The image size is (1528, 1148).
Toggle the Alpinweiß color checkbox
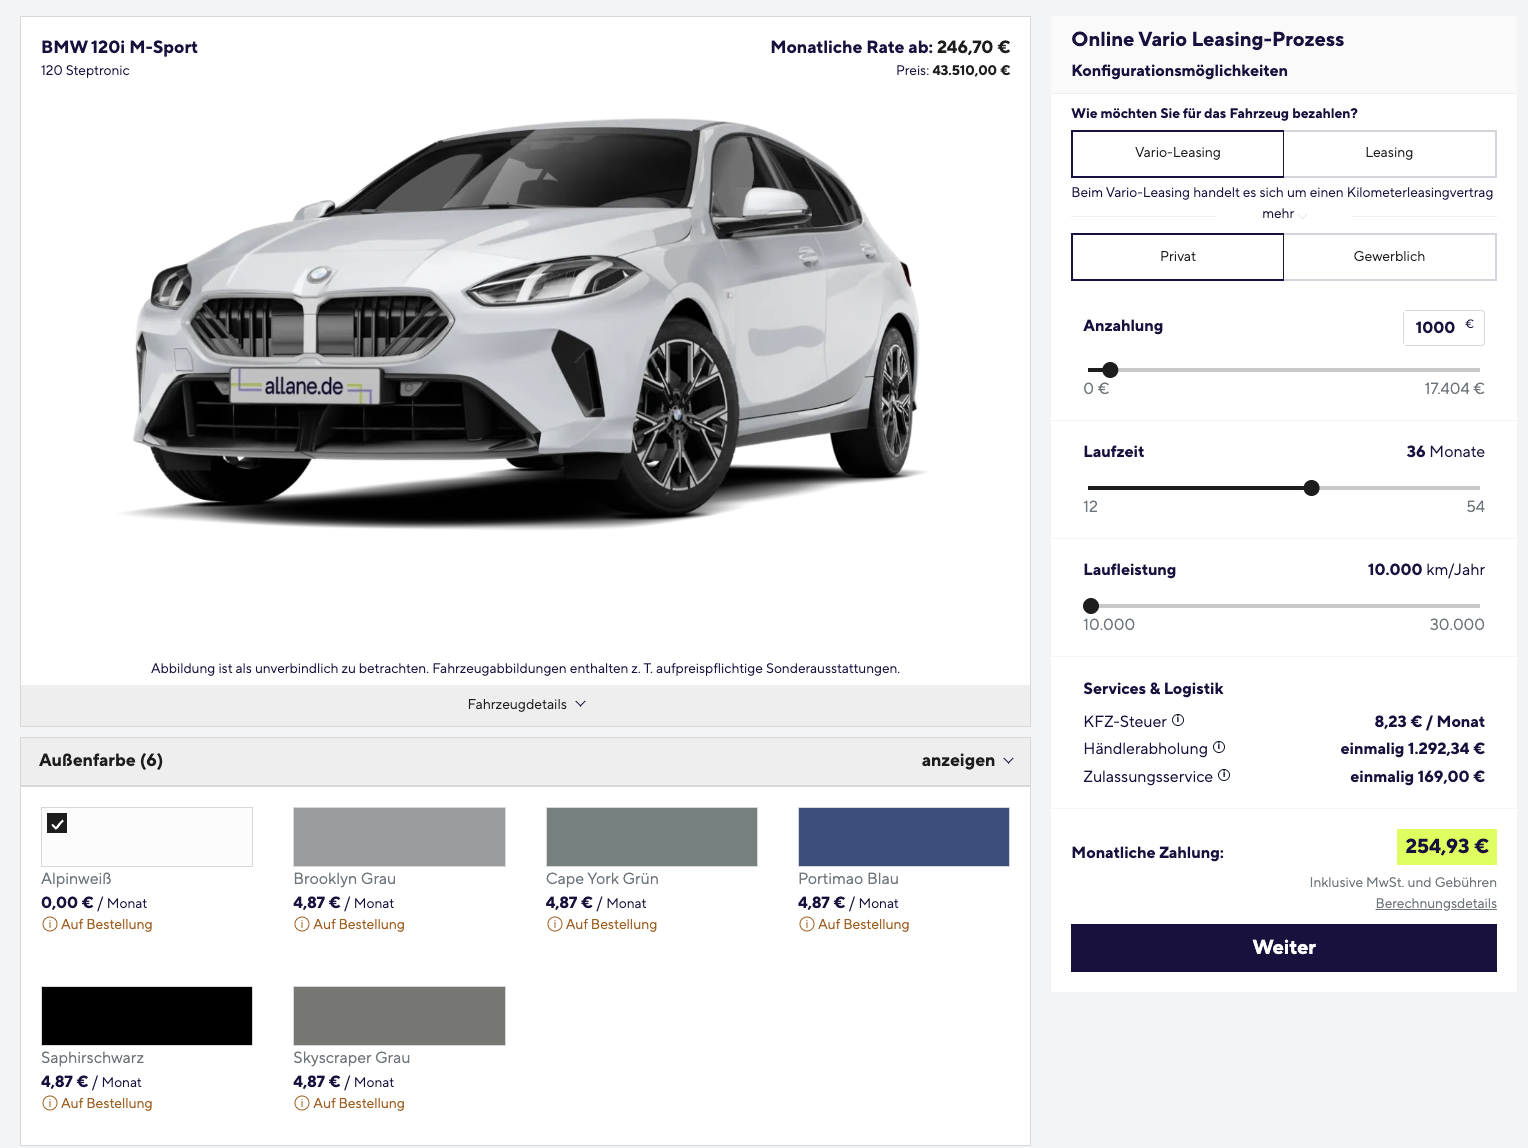(58, 824)
